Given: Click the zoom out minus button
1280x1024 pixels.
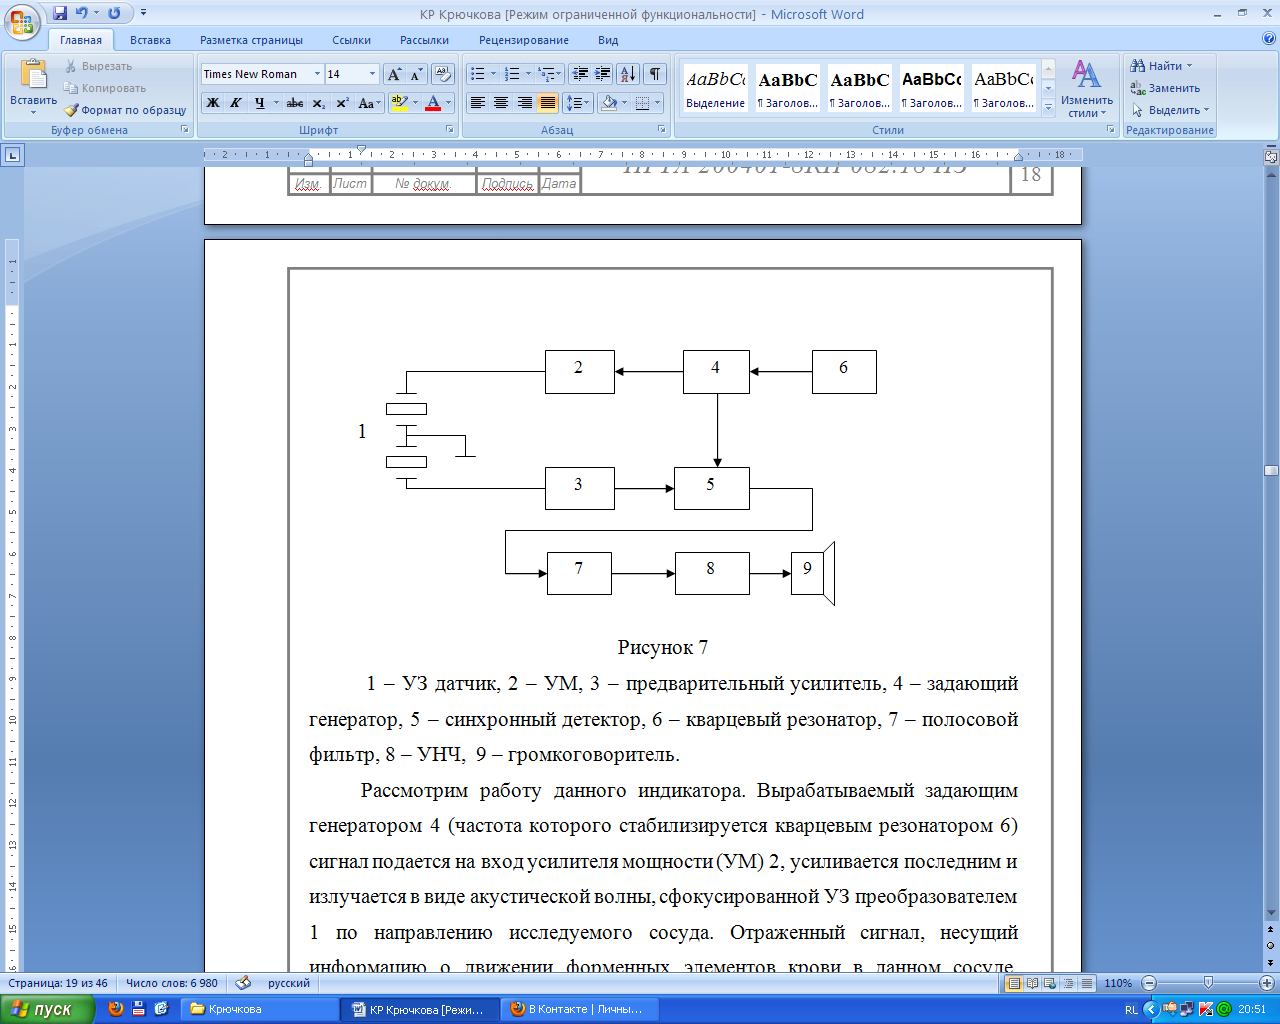Looking at the screenshot, I should click(1149, 983).
